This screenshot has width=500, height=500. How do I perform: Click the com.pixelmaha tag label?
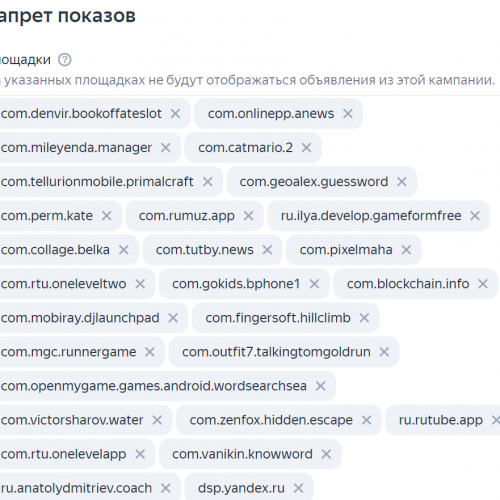click(346, 250)
